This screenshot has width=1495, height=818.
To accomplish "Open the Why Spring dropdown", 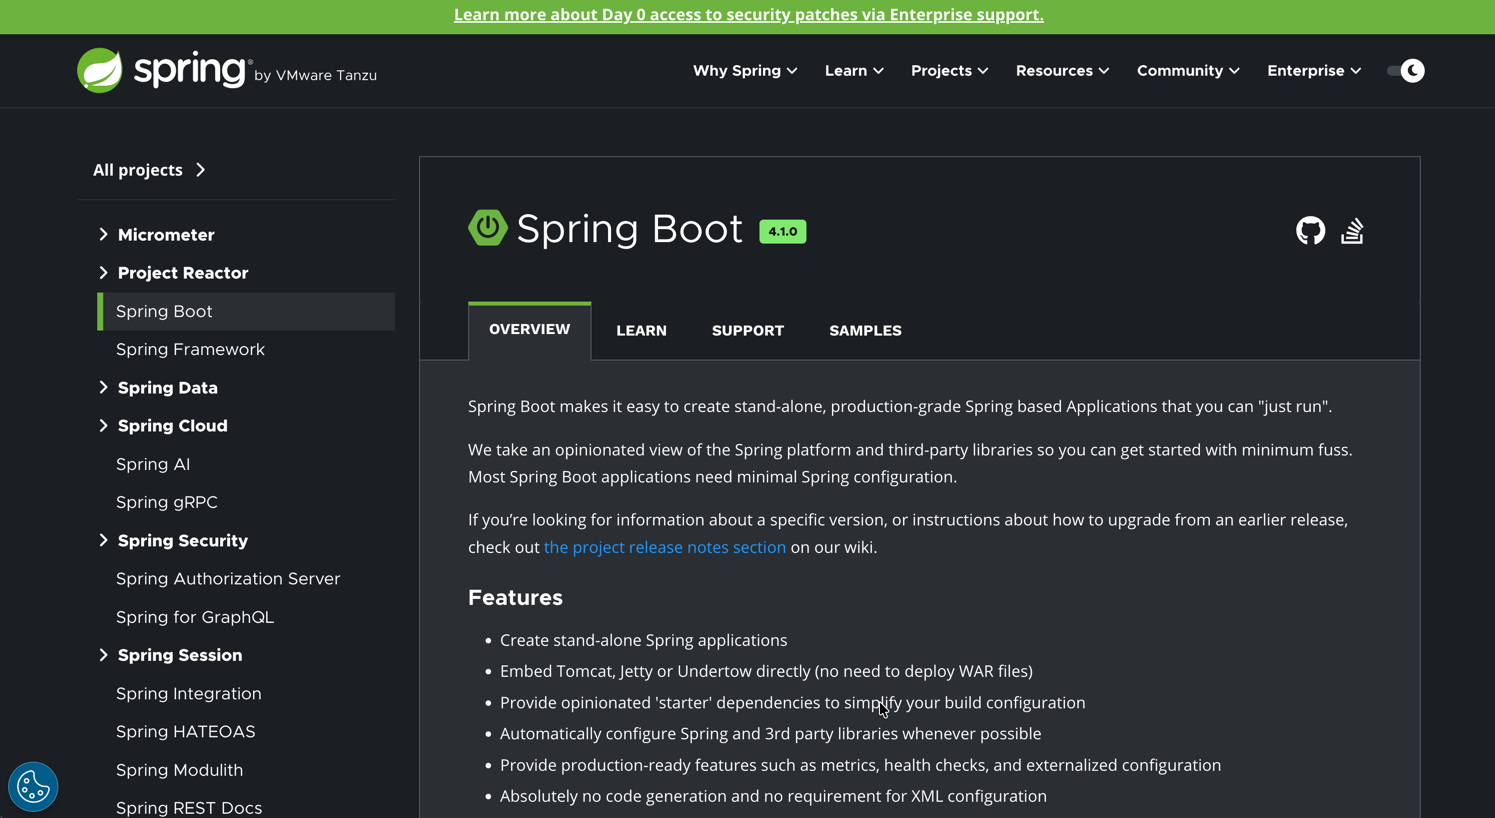I will 745,71.
